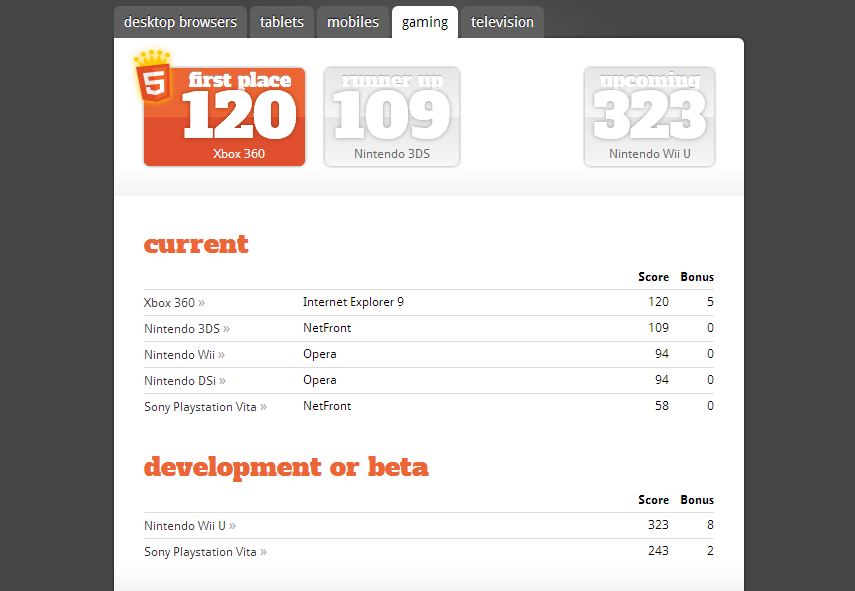Click the Score header in the current table

tap(653, 277)
